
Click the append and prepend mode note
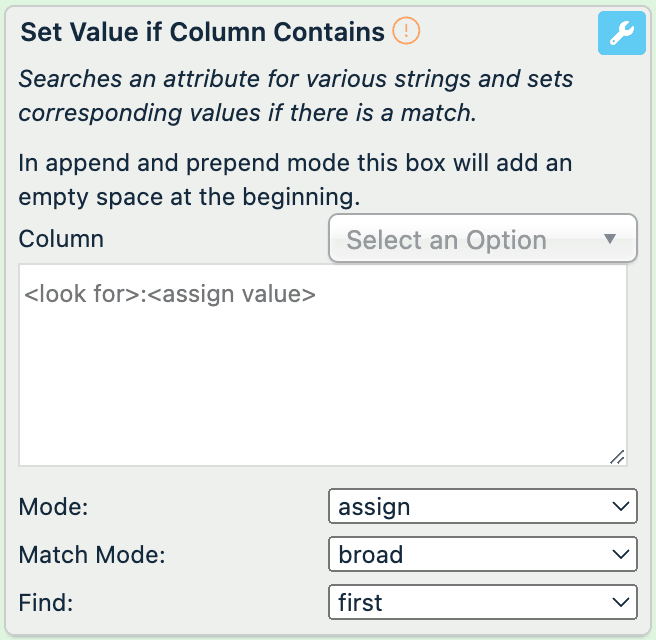pyautogui.click(x=296, y=179)
